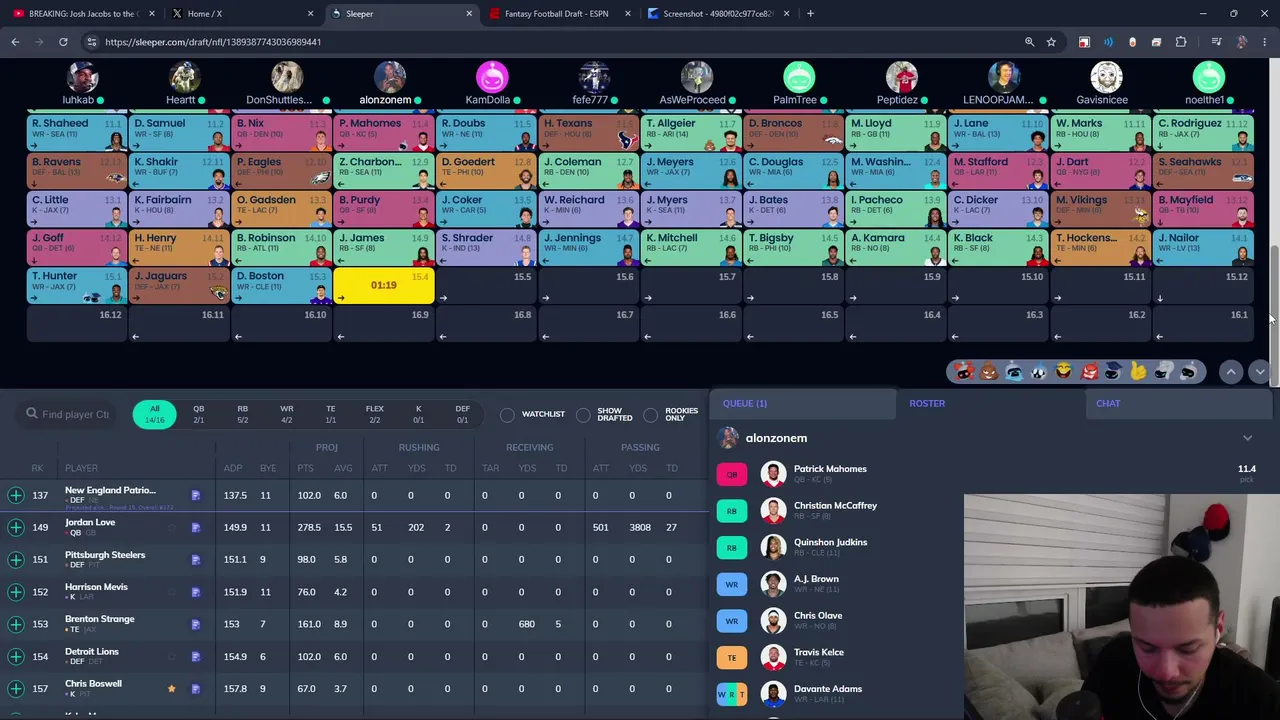This screenshot has width=1280, height=720.
Task: Open a new browser tab
Action: point(810,14)
